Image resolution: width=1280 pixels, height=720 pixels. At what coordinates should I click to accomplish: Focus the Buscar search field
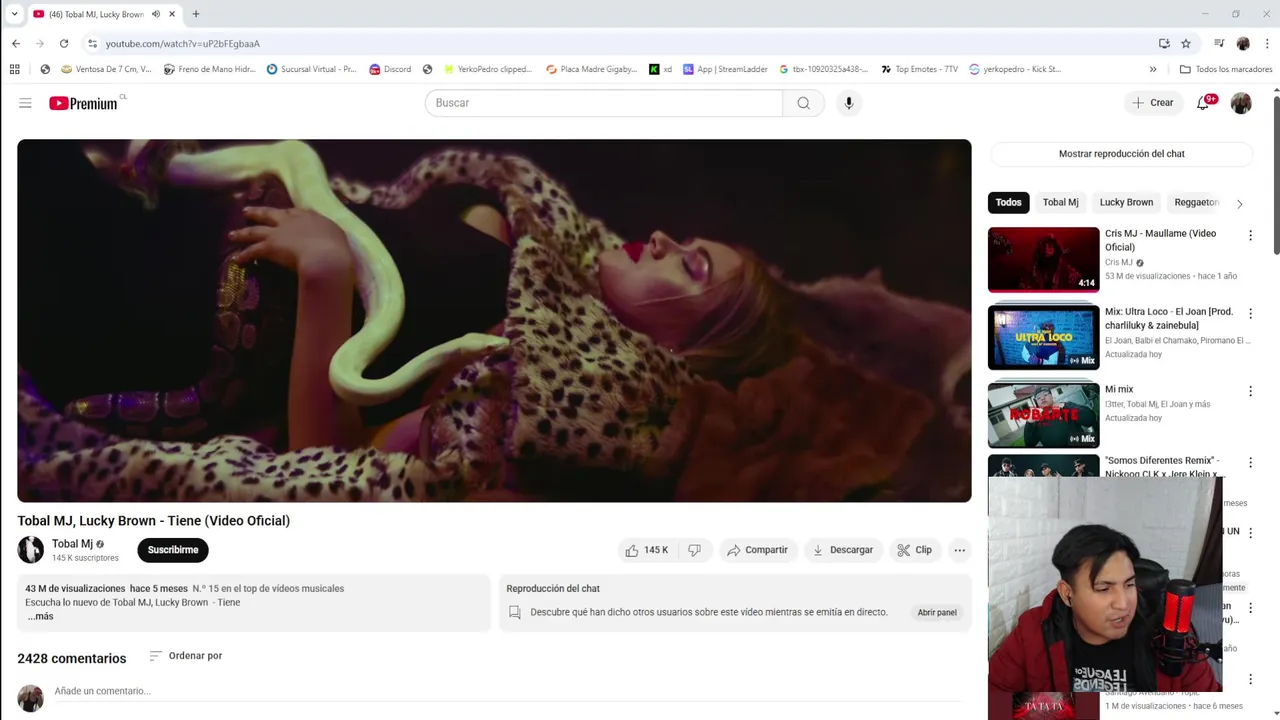pos(603,103)
